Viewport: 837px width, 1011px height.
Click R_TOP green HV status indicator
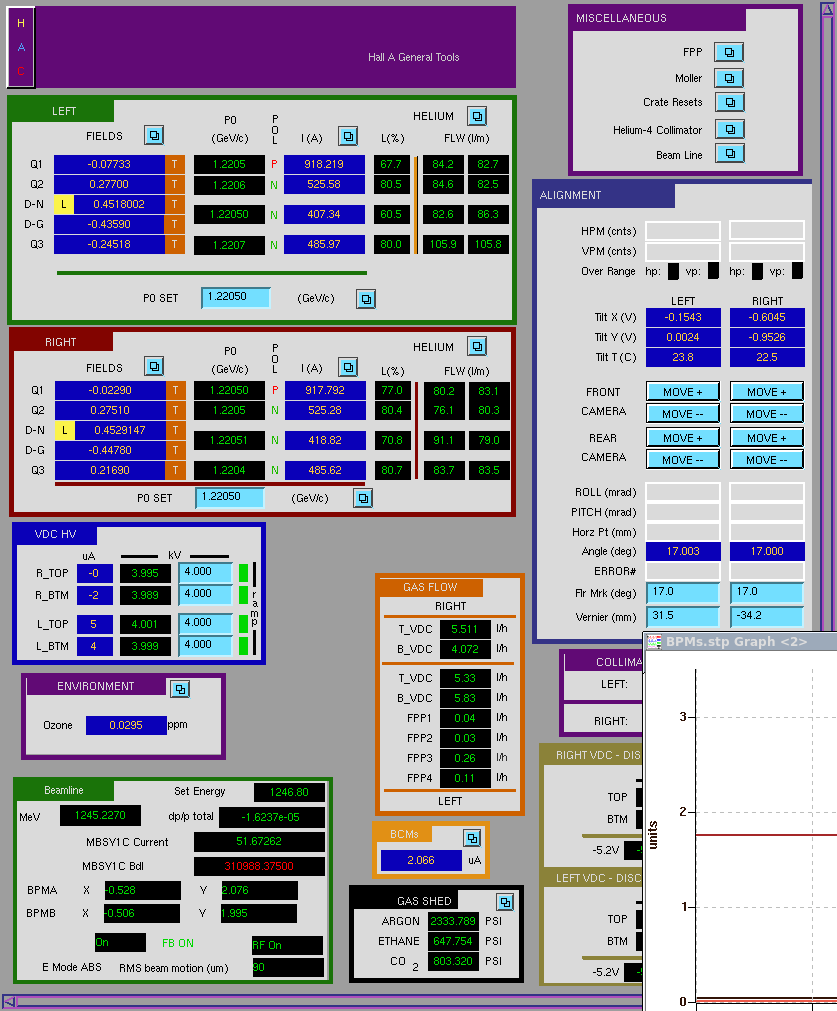click(x=243, y=573)
